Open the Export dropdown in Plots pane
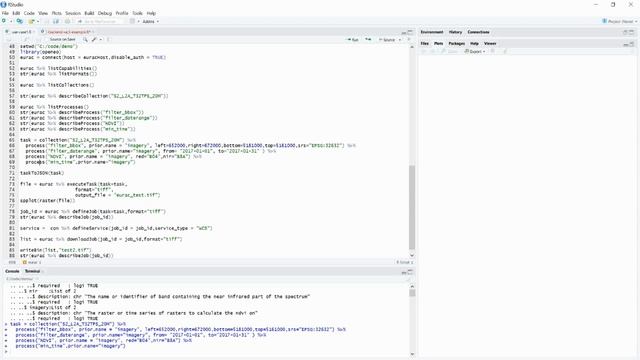 475,51
